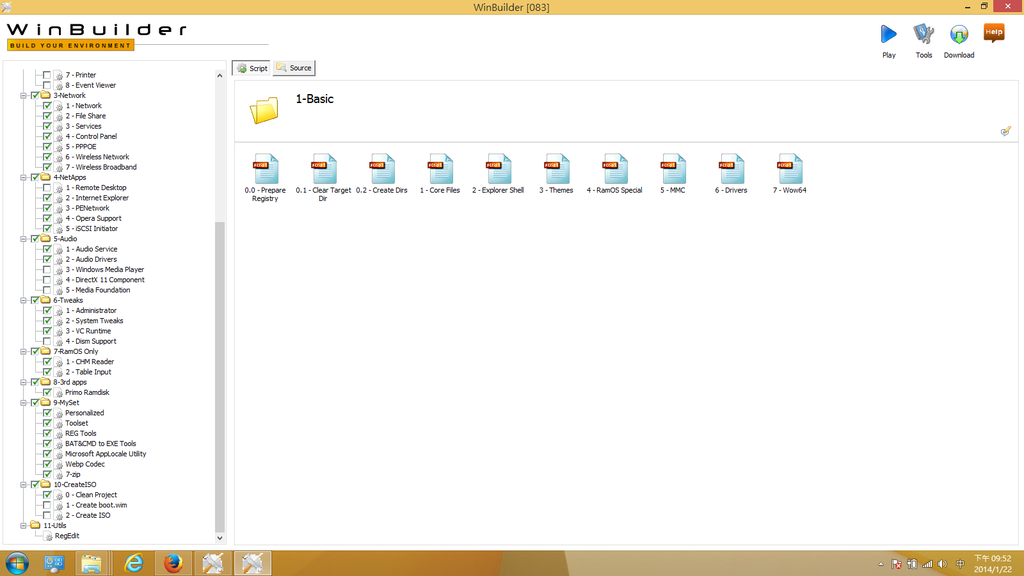This screenshot has width=1024, height=576.
Task: Collapse the 3-Network tree node
Action: [24, 95]
